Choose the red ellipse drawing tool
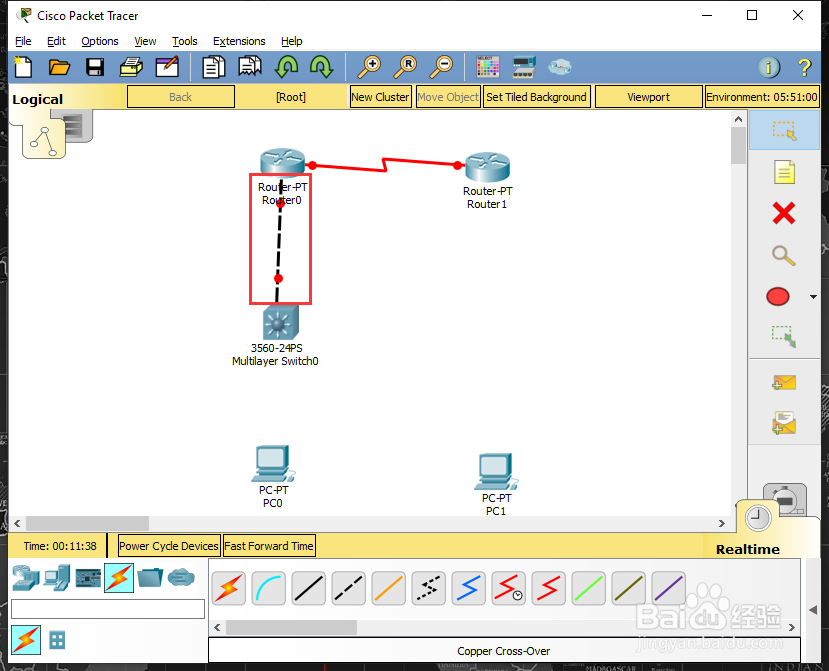Image resolution: width=829 pixels, height=671 pixels. (778, 297)
